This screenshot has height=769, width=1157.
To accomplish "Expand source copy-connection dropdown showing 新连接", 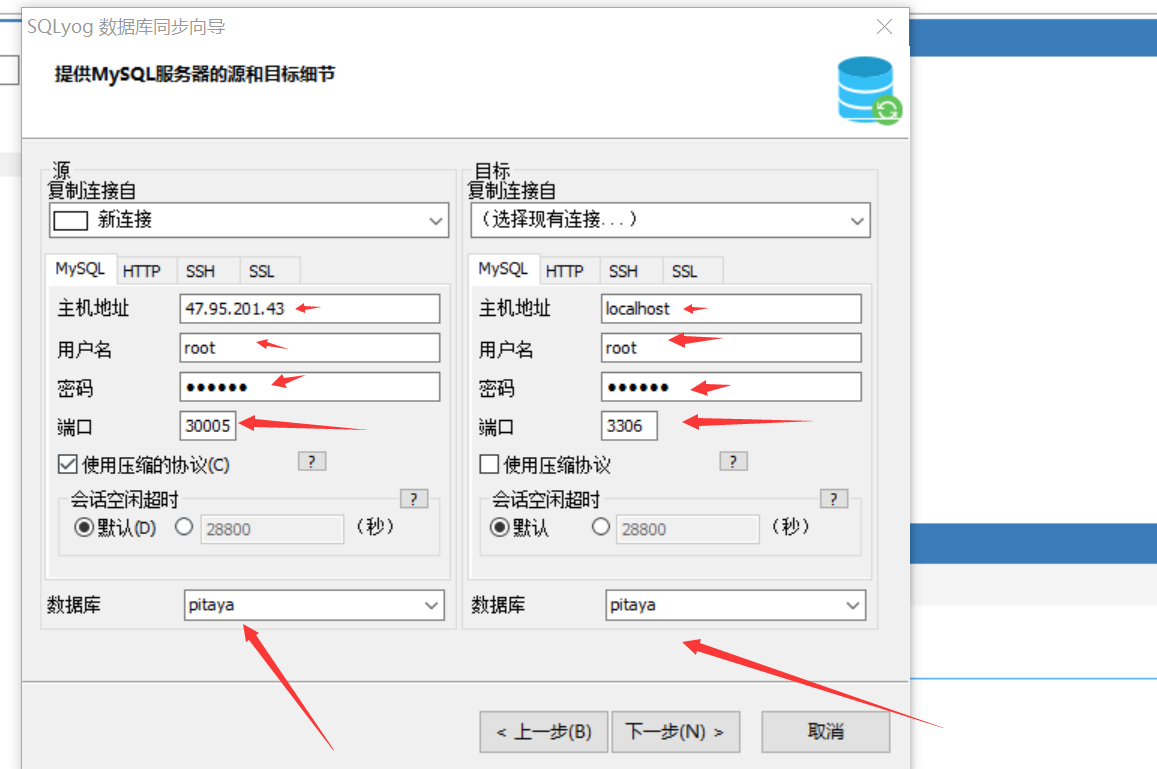I will (249, 220).
